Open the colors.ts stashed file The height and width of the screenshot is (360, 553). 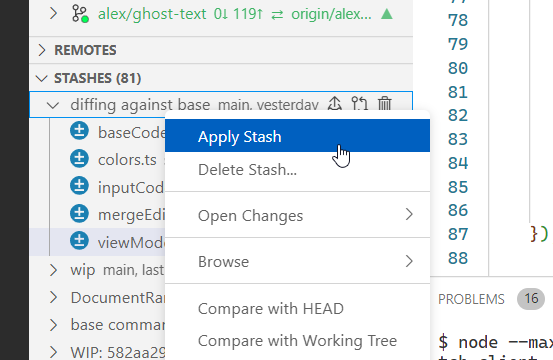click(x=127, y=160)
